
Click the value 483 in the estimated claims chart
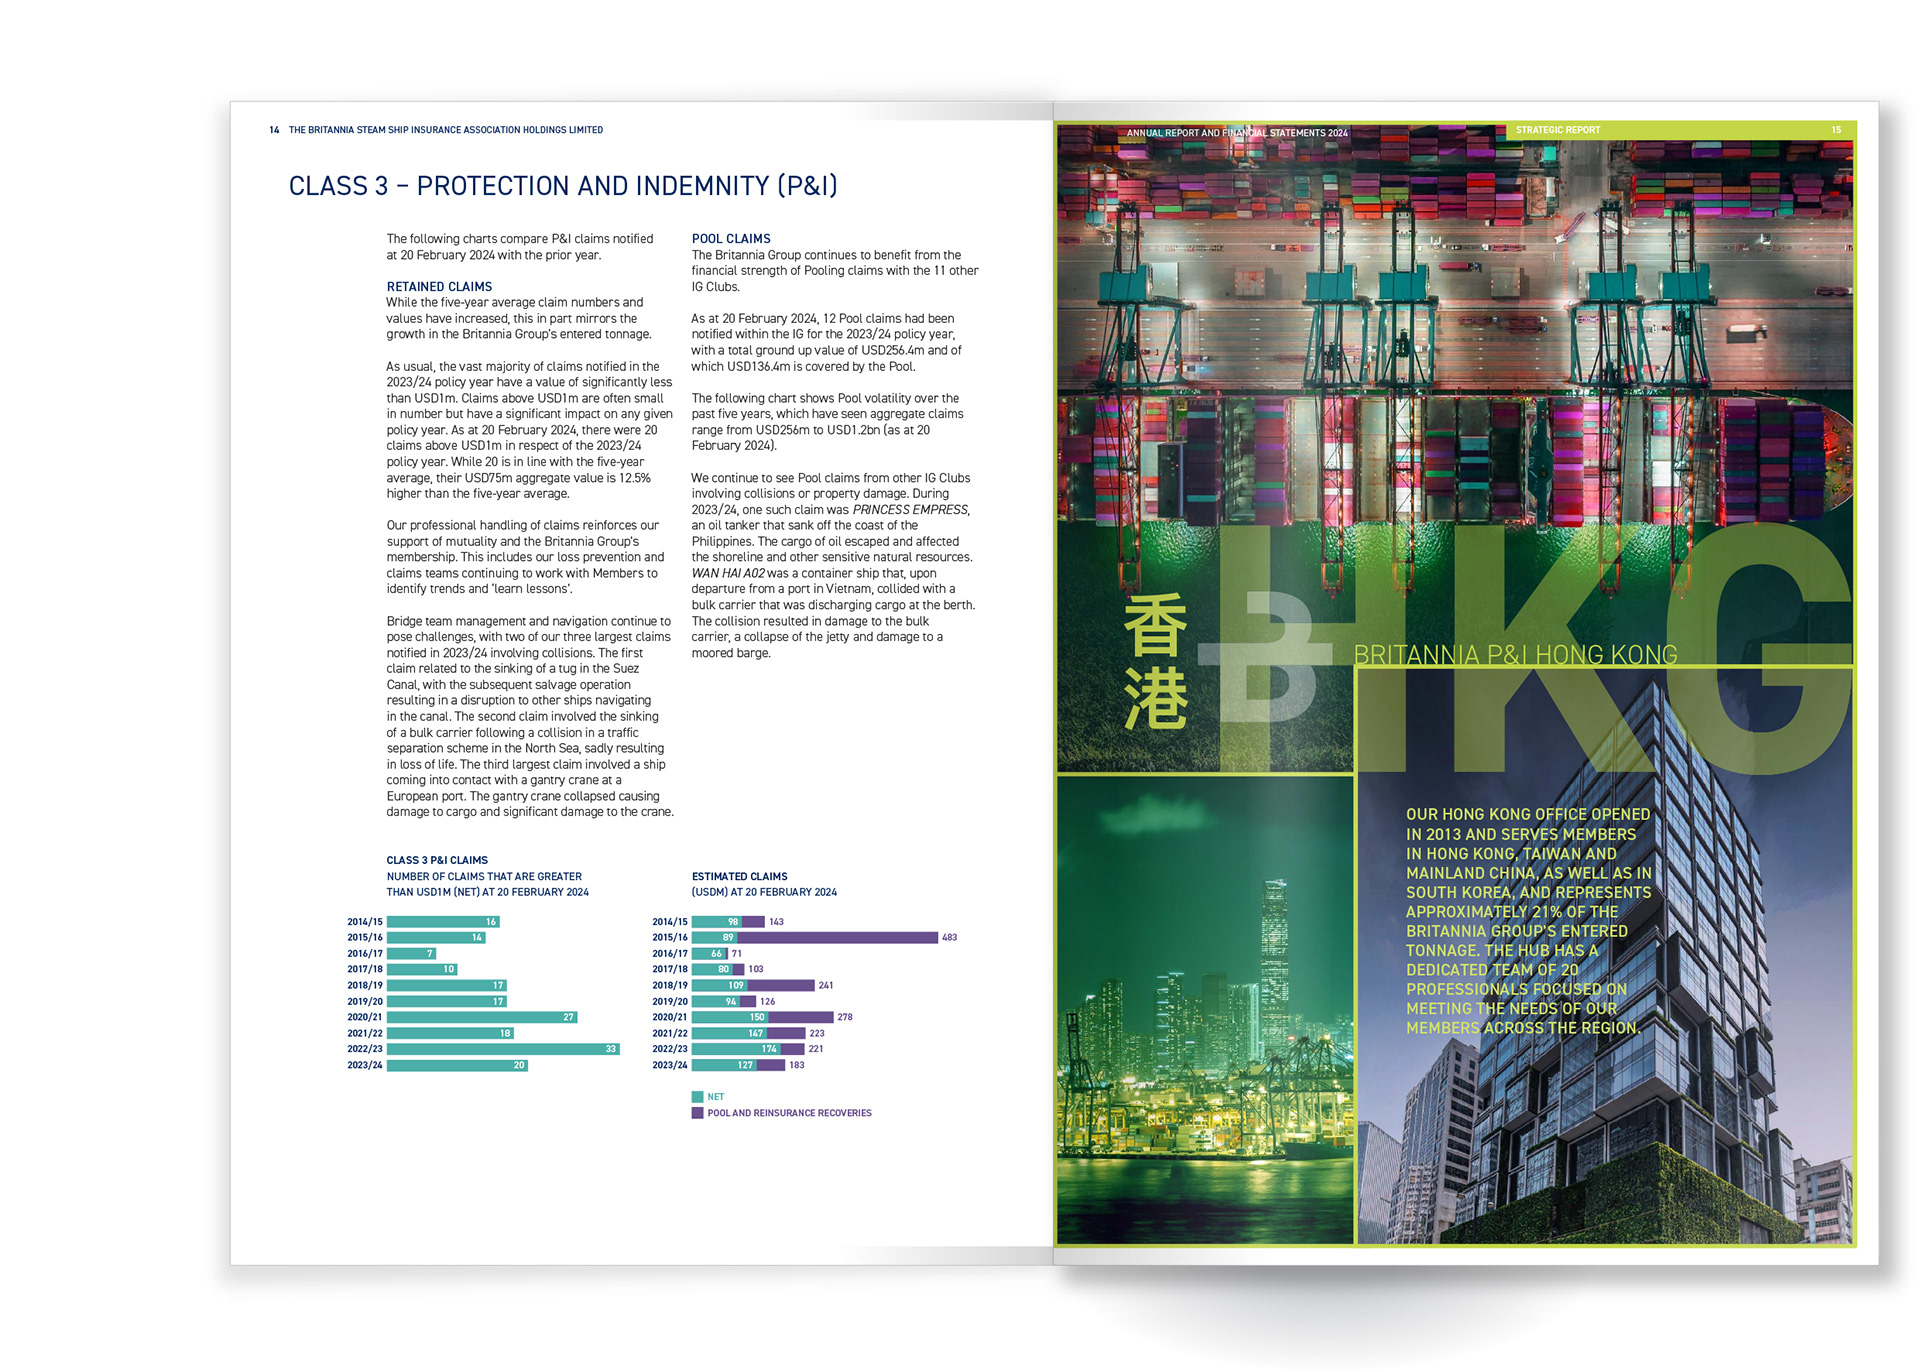[x=949, y=937]
